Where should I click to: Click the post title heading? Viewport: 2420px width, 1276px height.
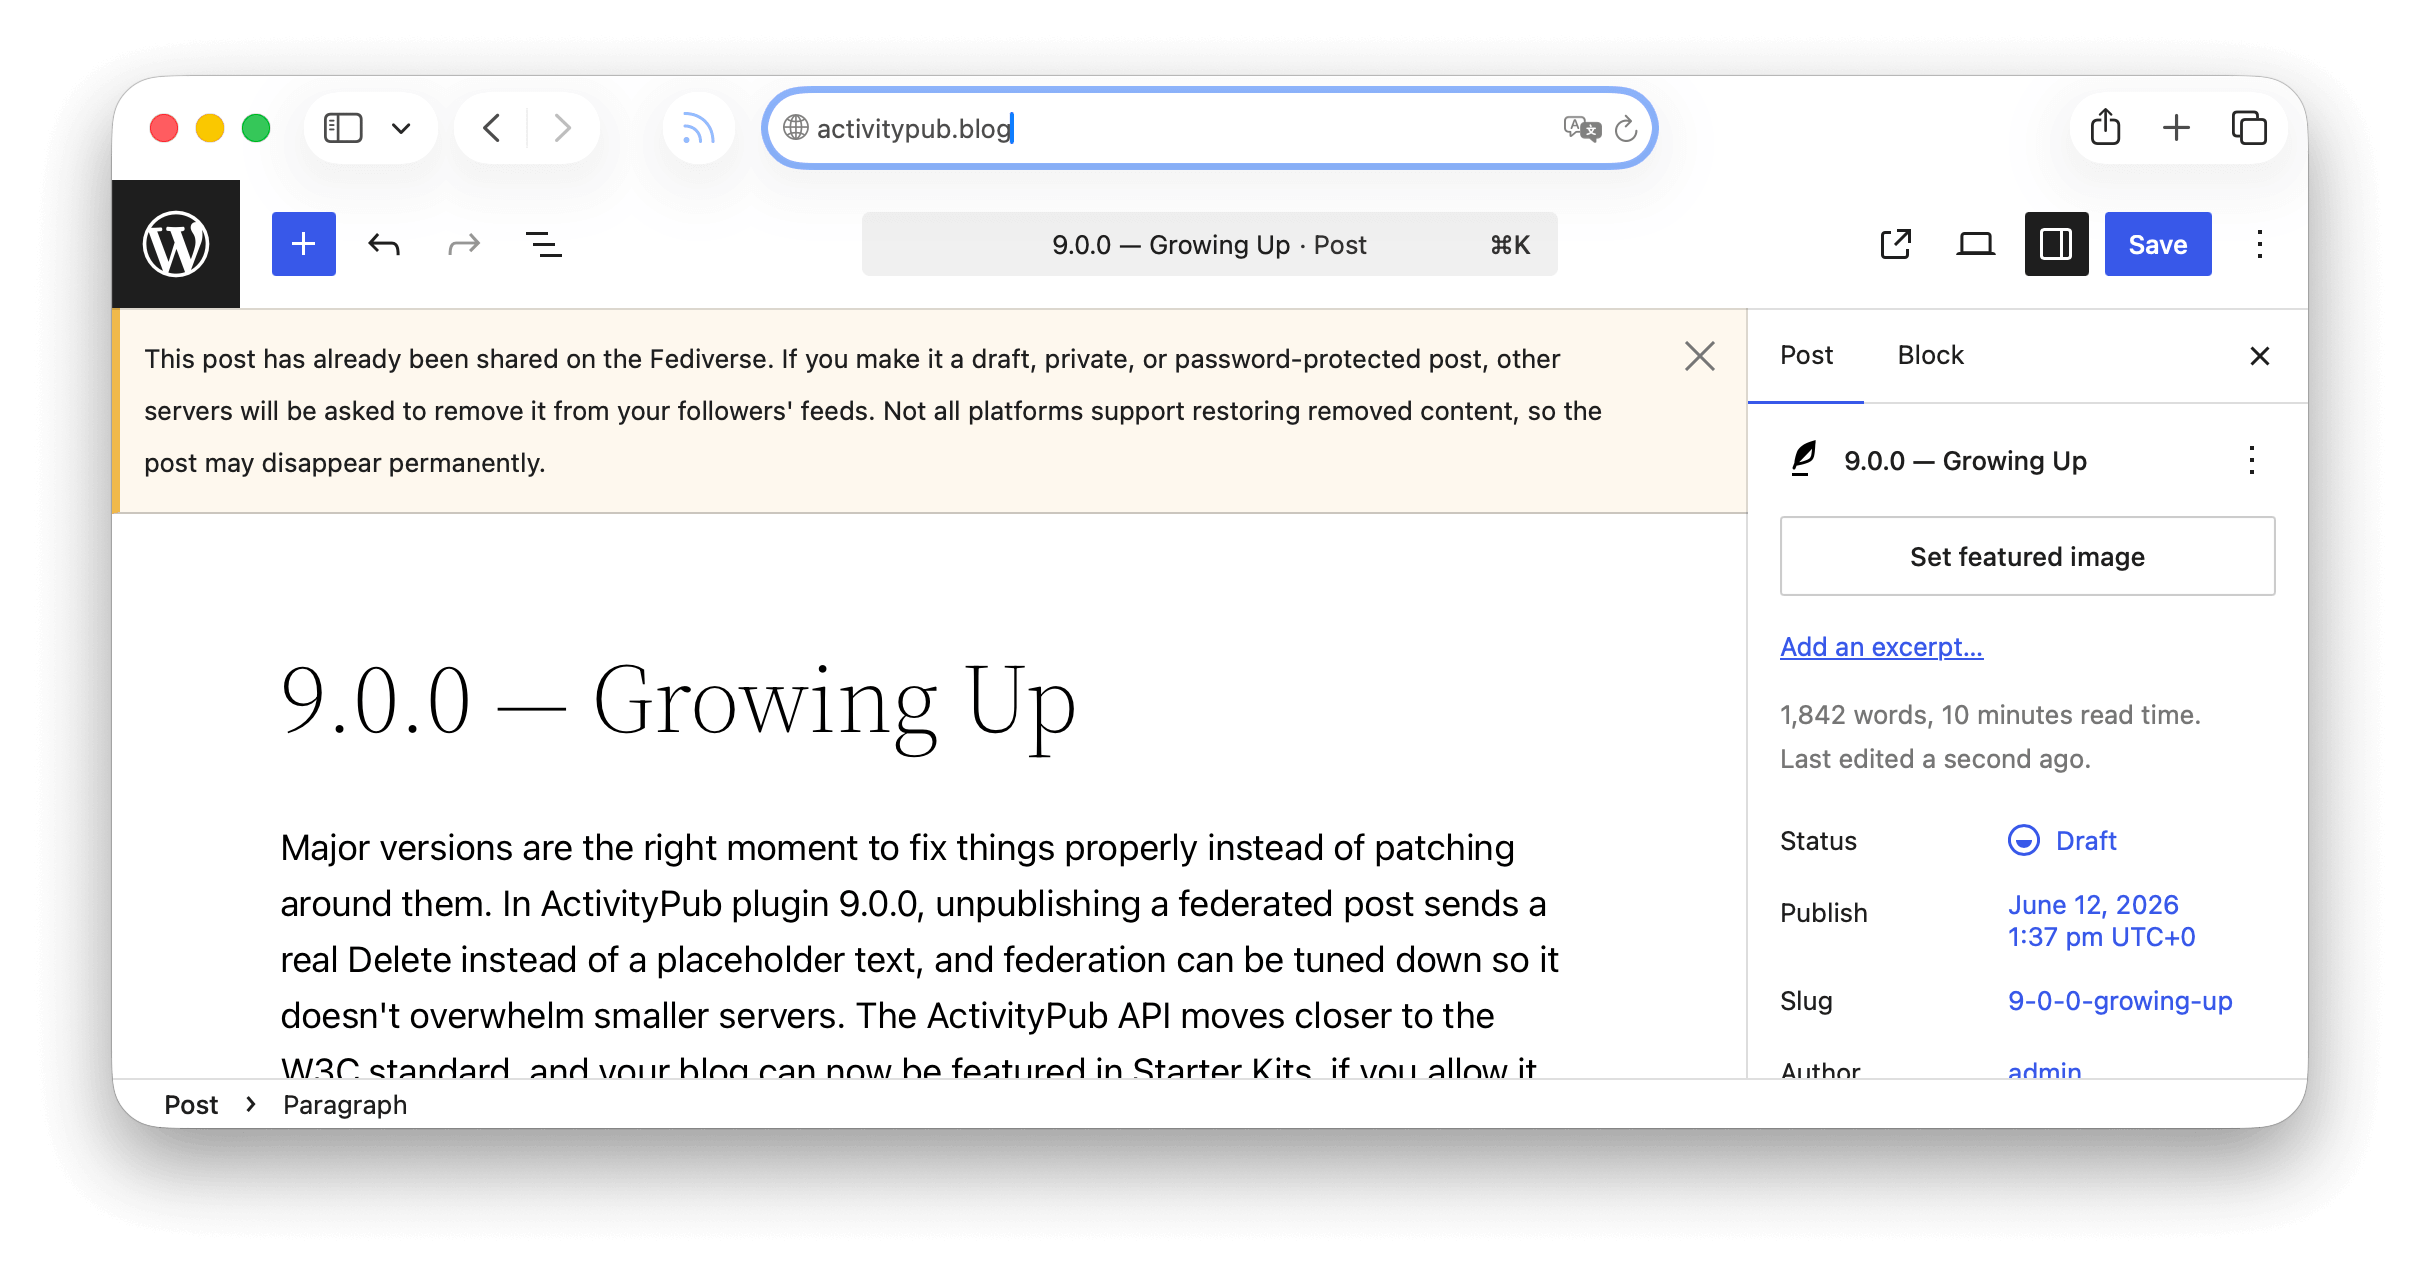pyautogui.click(x=678, y=702)
